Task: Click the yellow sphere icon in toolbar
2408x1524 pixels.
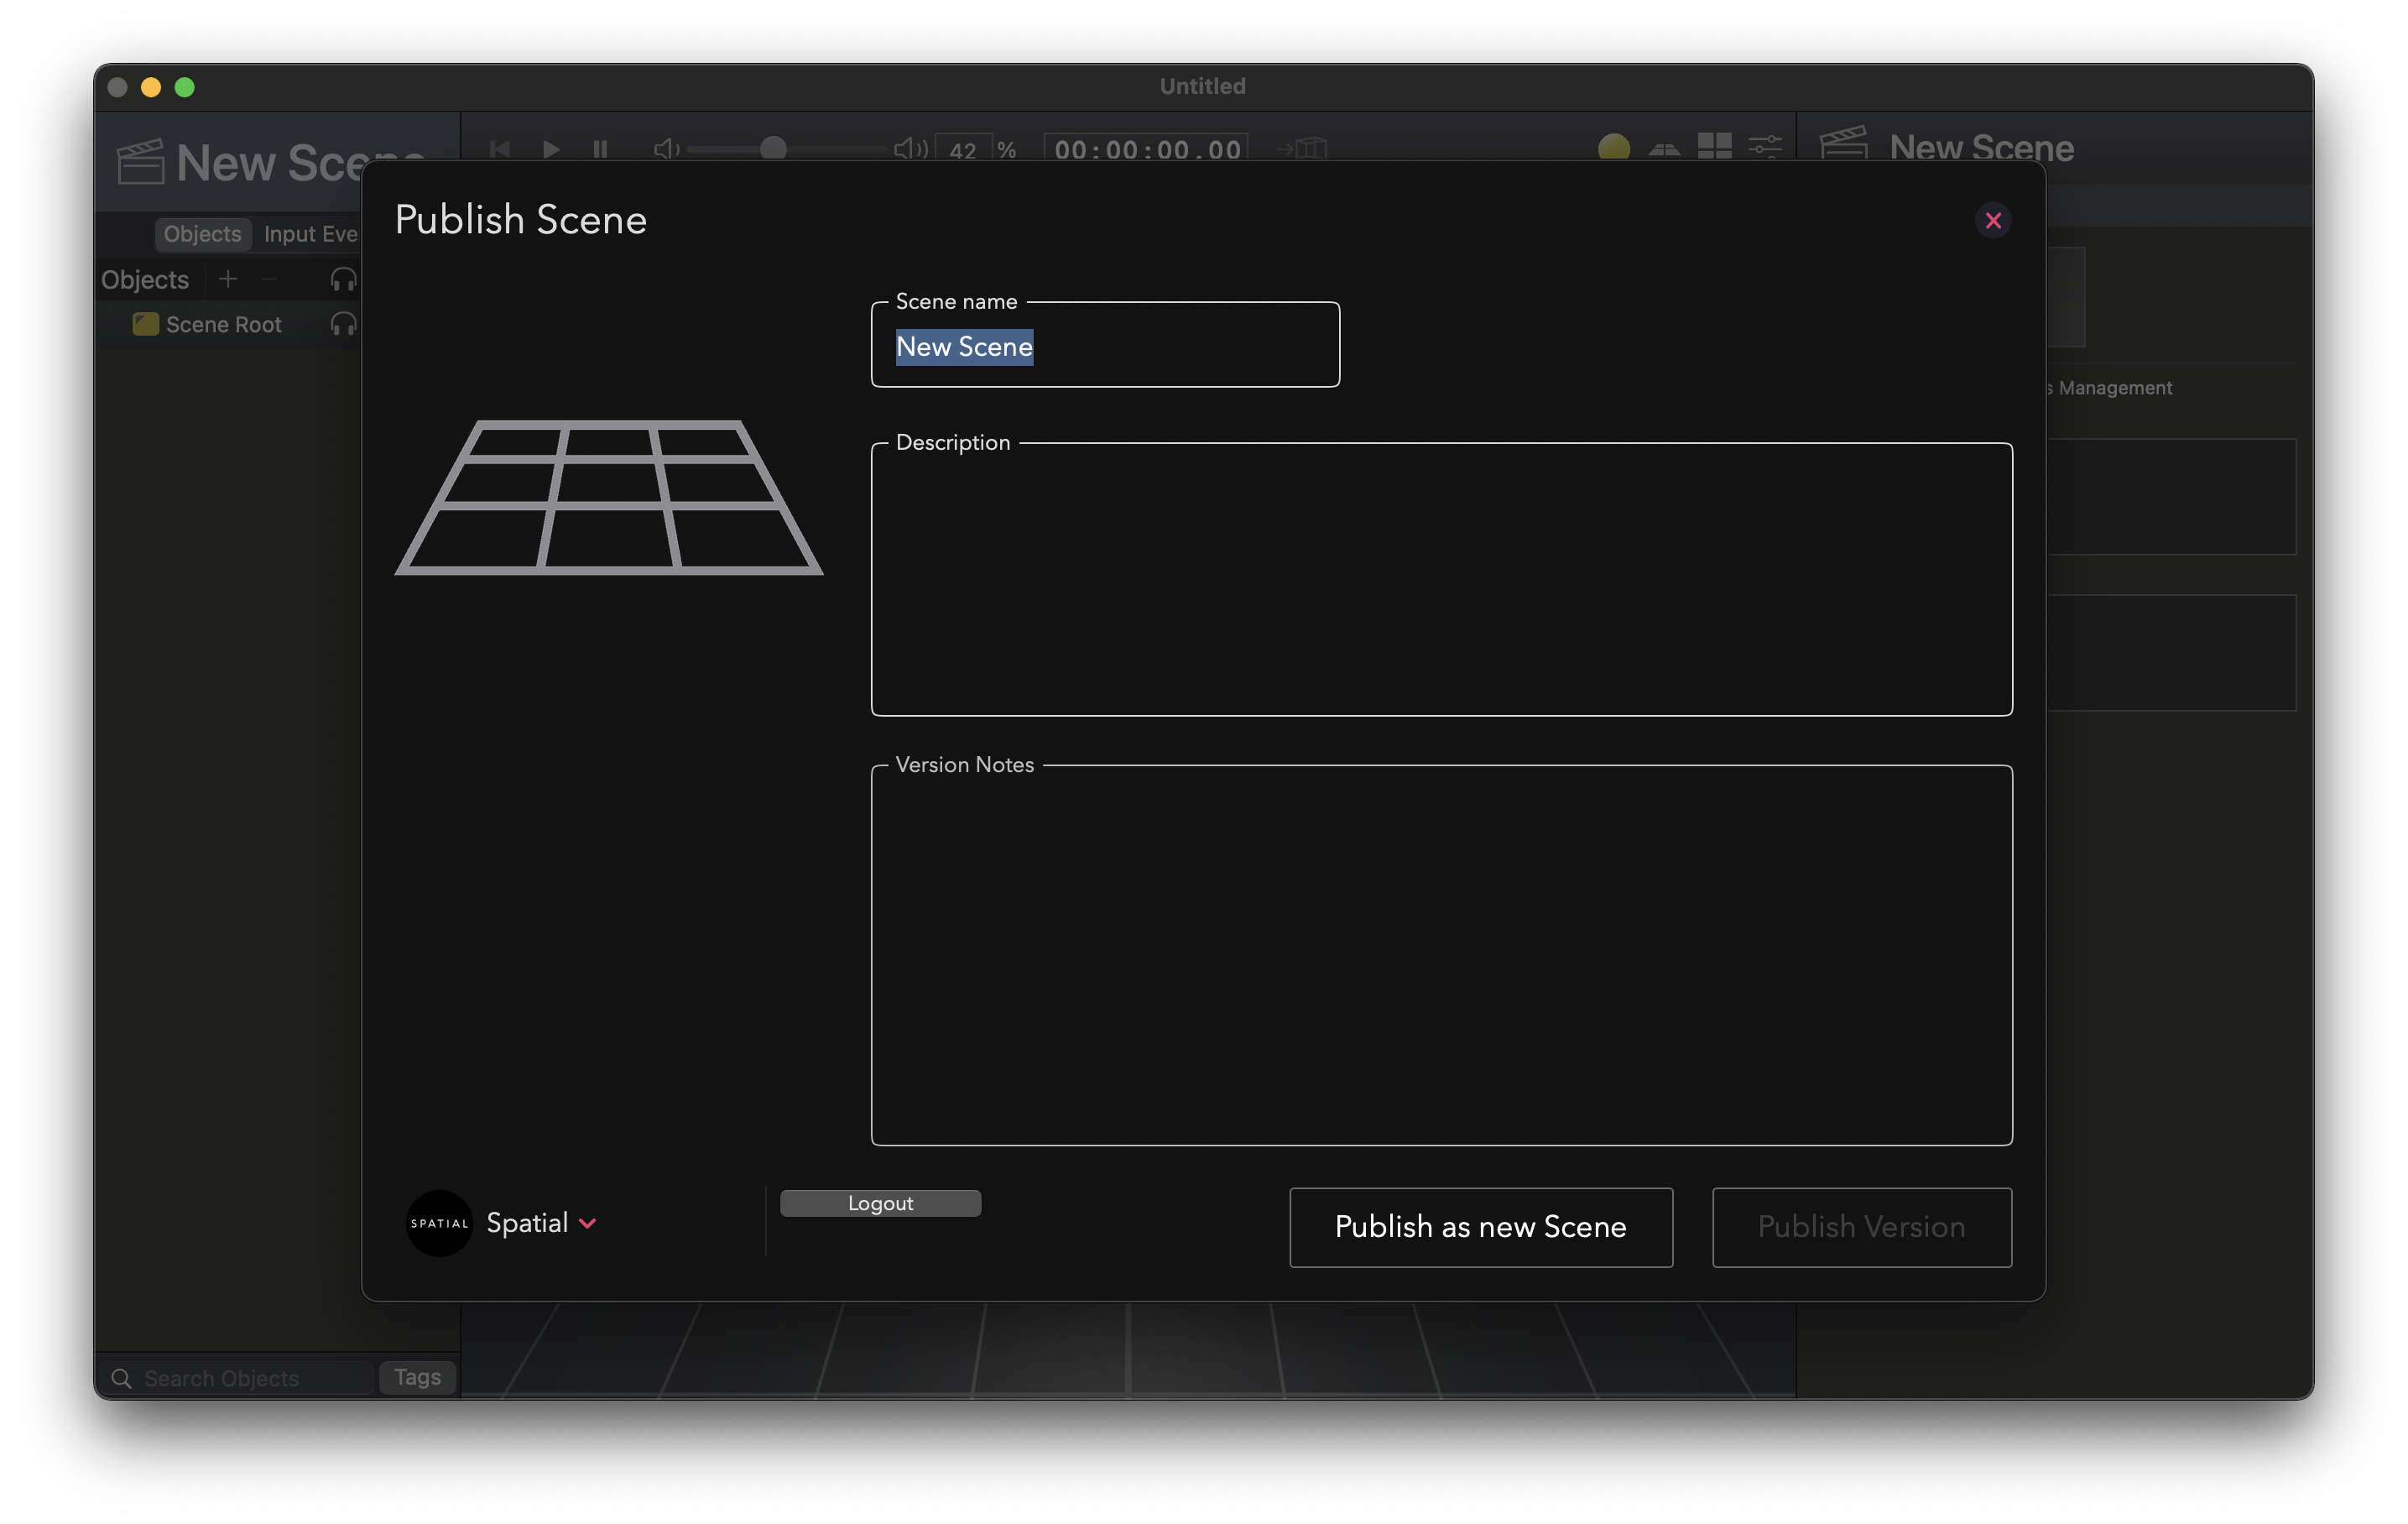Action: [1613, 148]
